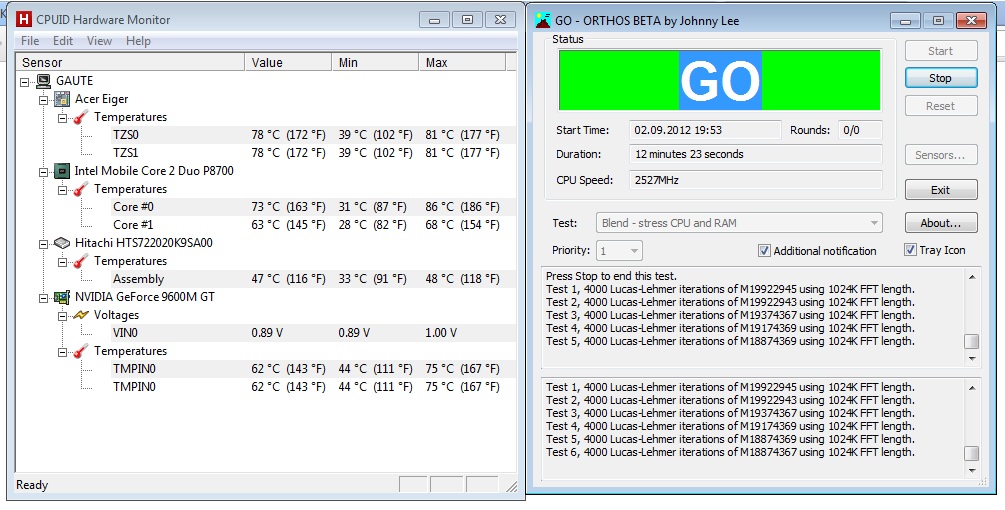The height and width of the screenshot is (510, 1005).
Task: Click the HWMonitor window resize grip
Action: (510, 486)
